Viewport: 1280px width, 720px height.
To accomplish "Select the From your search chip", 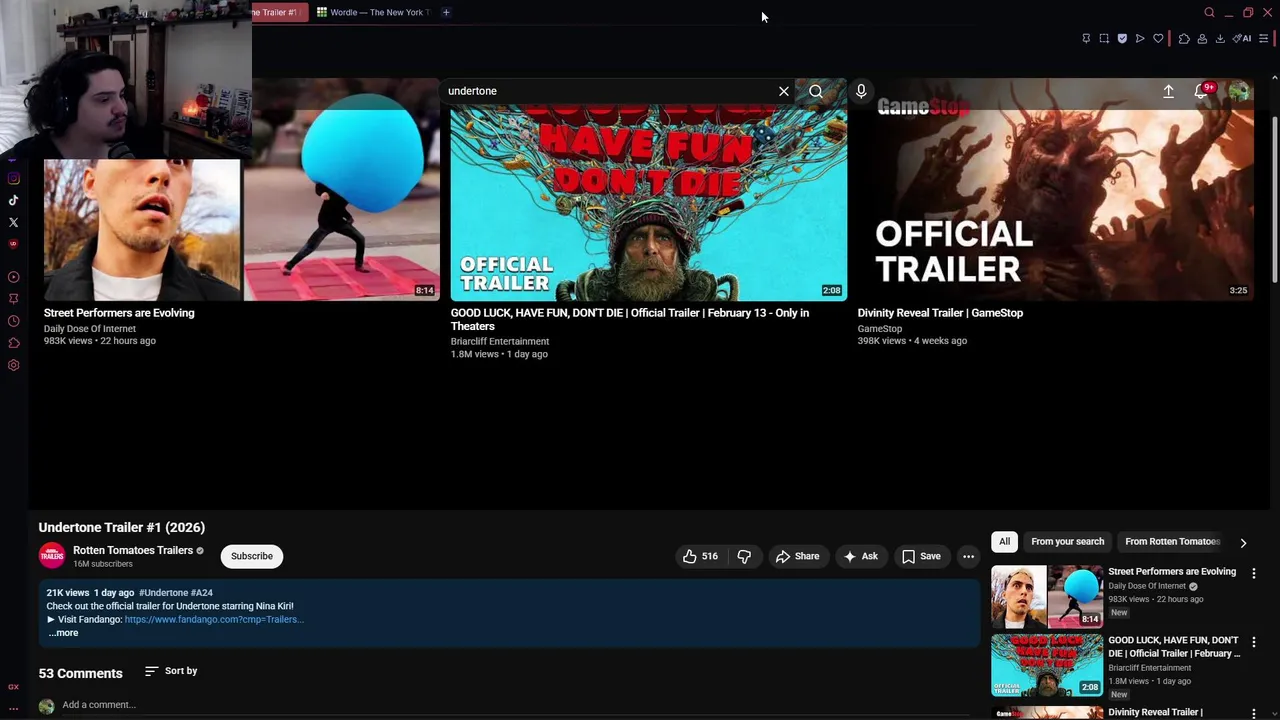I will point(1068,542).
